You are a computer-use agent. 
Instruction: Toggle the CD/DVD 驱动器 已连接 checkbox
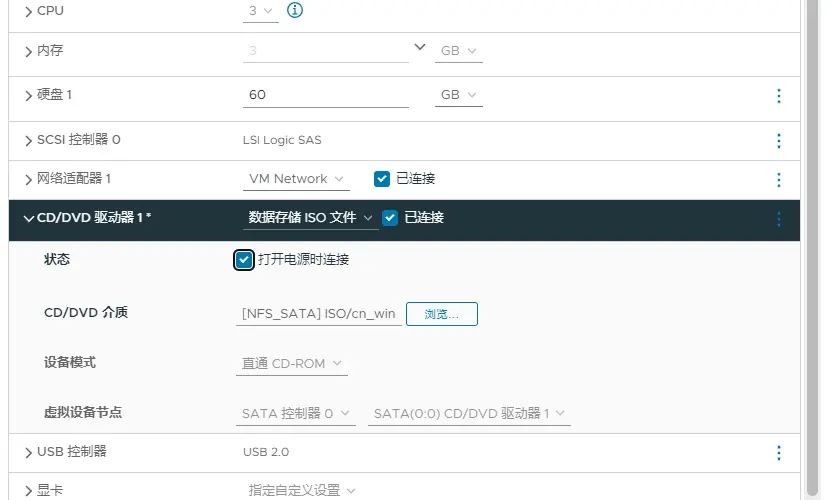click(390, 218)
